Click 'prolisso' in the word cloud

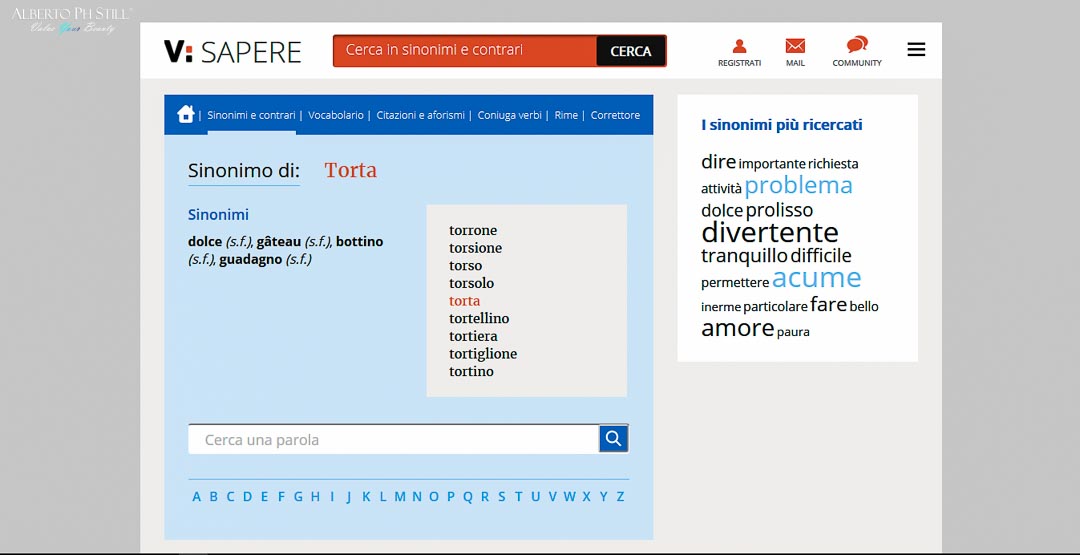779,210
